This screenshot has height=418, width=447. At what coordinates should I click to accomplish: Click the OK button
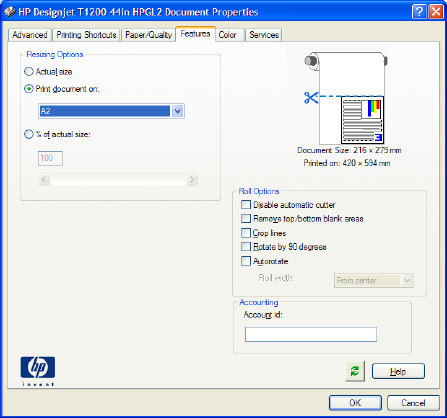[x=355, y=403]
